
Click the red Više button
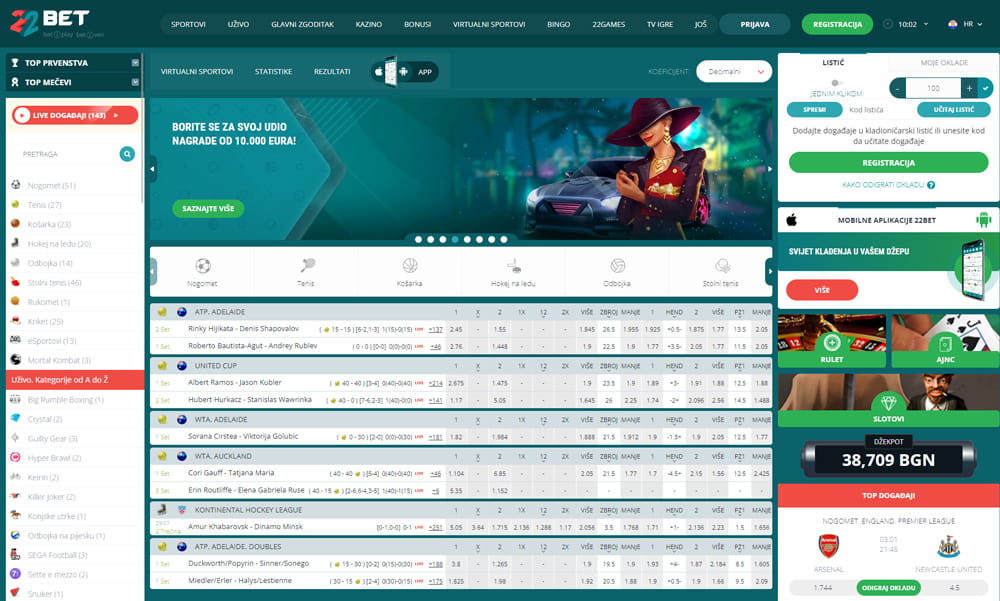(822, 290)
